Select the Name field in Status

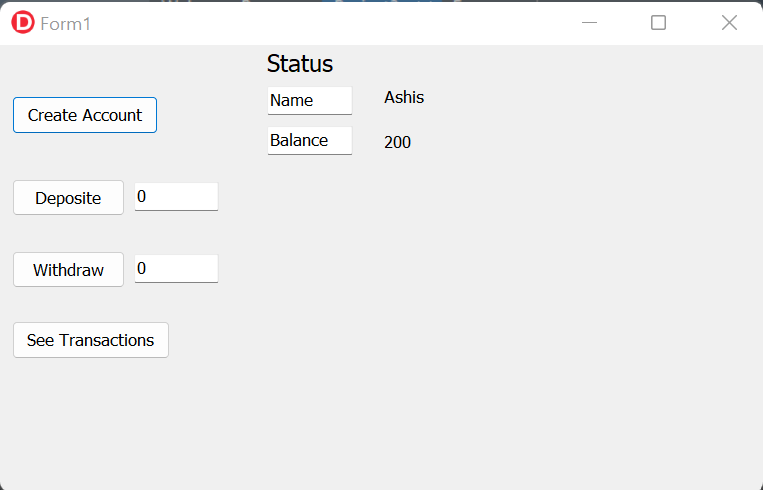pos(309,101)
